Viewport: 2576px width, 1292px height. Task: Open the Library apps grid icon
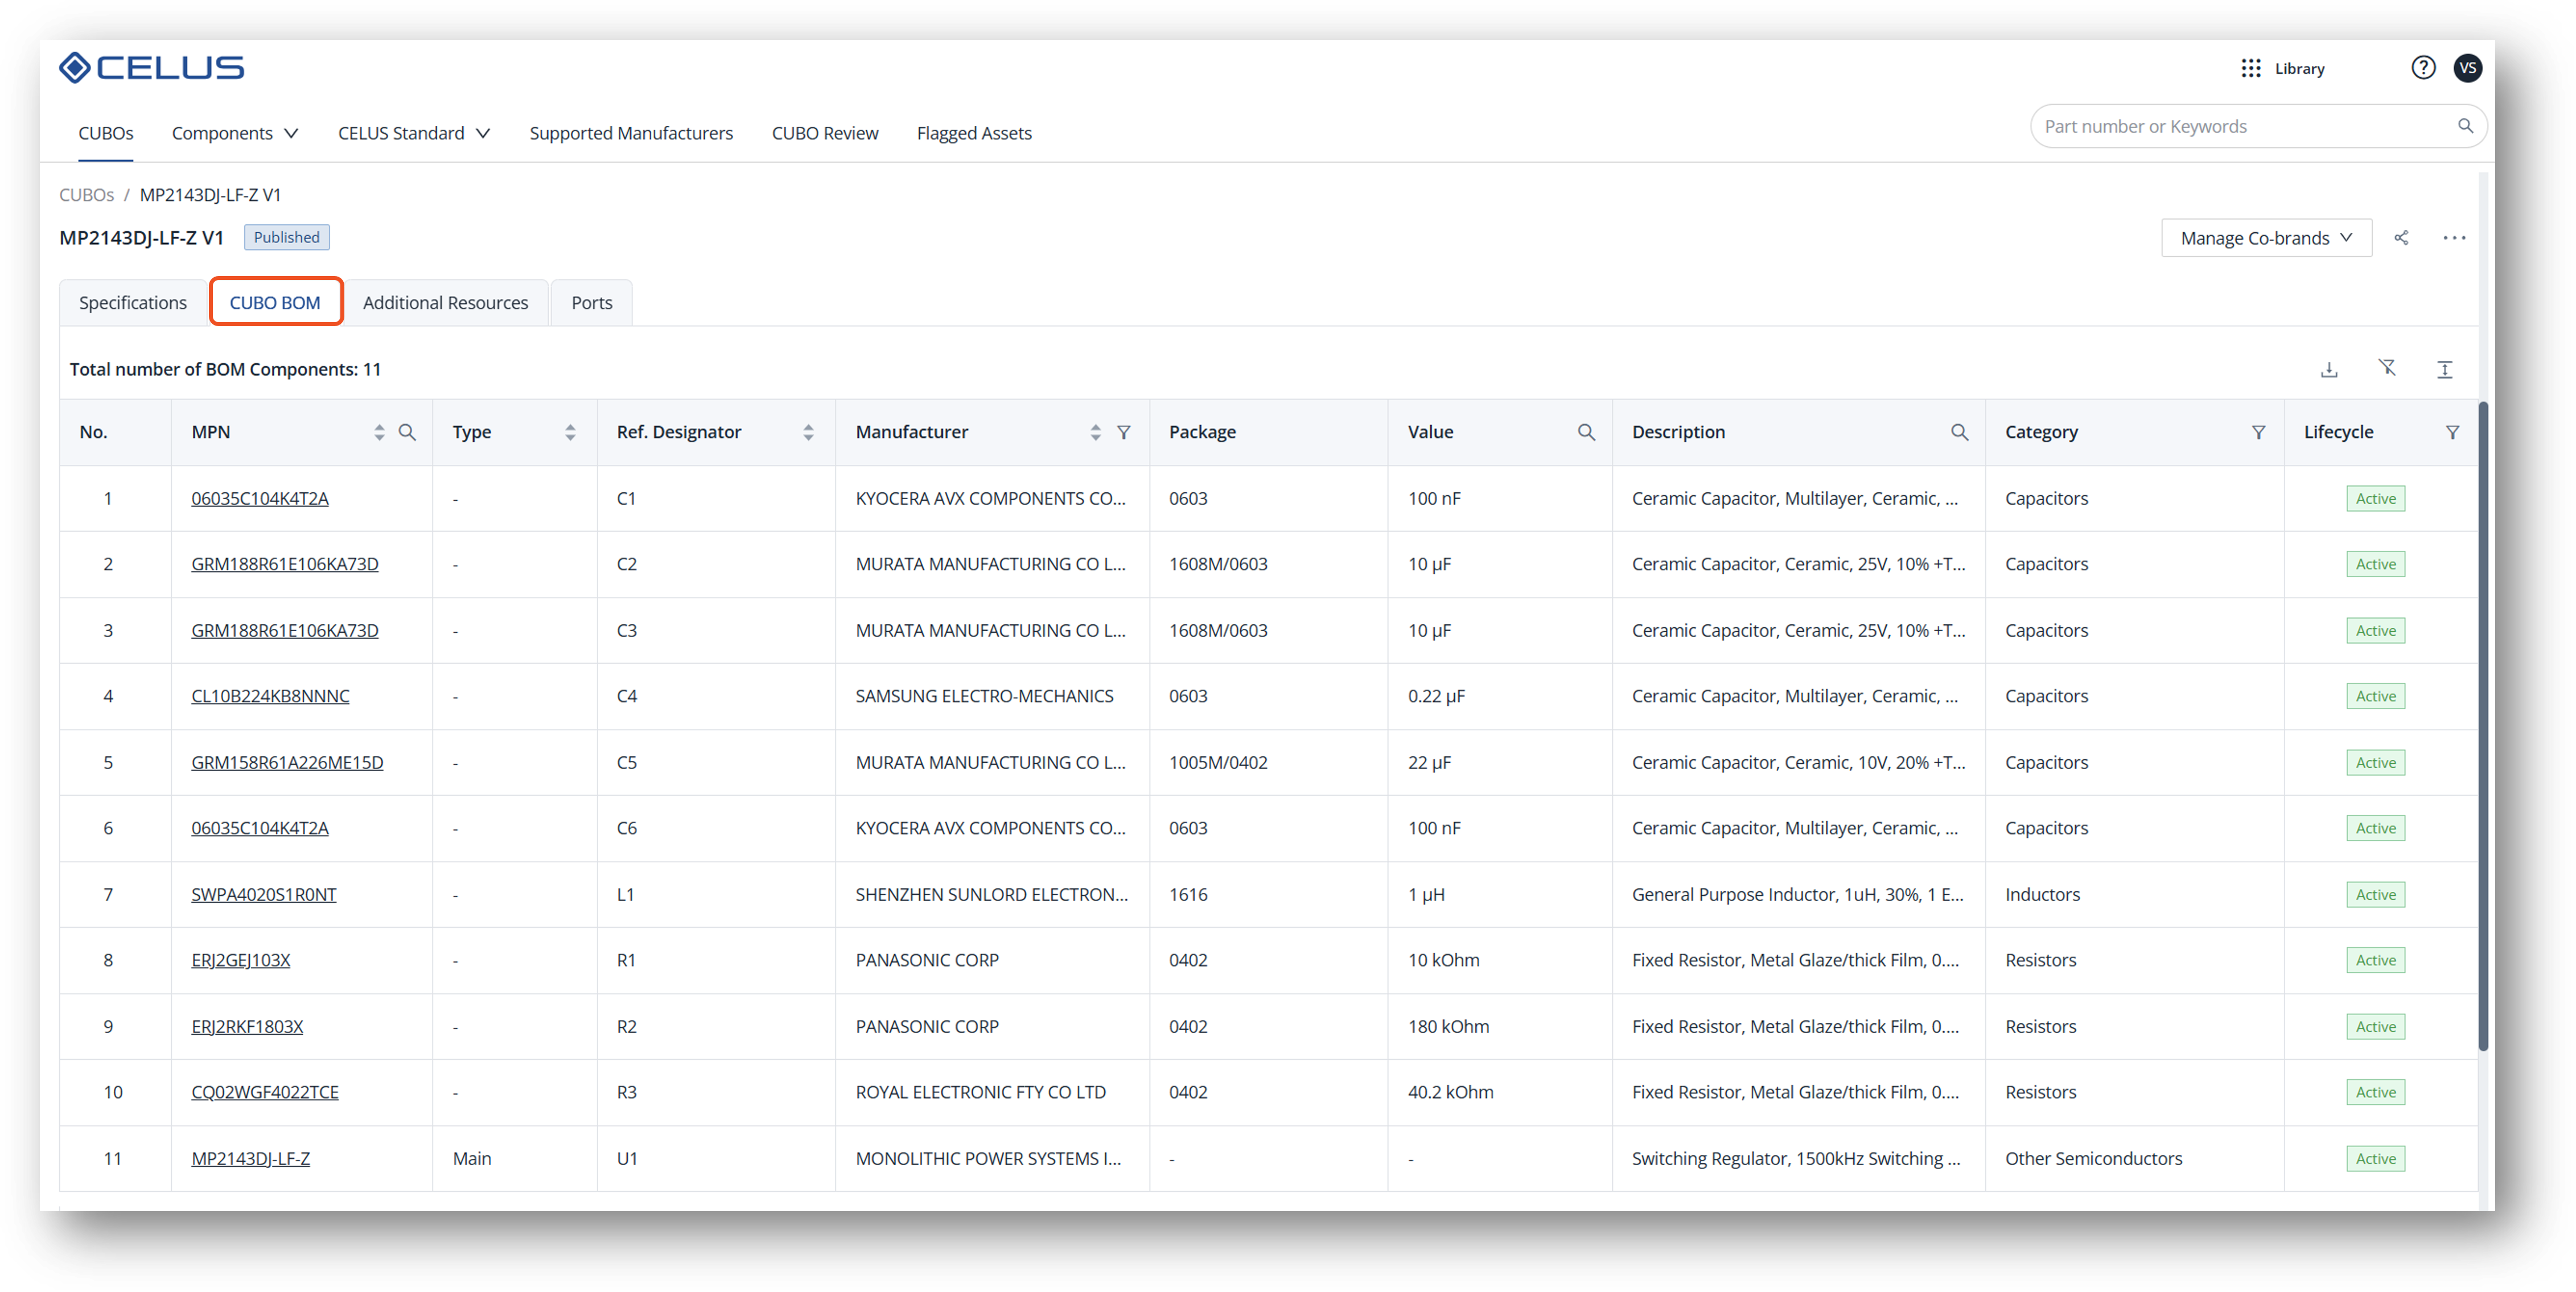(x=2251, y=68)
